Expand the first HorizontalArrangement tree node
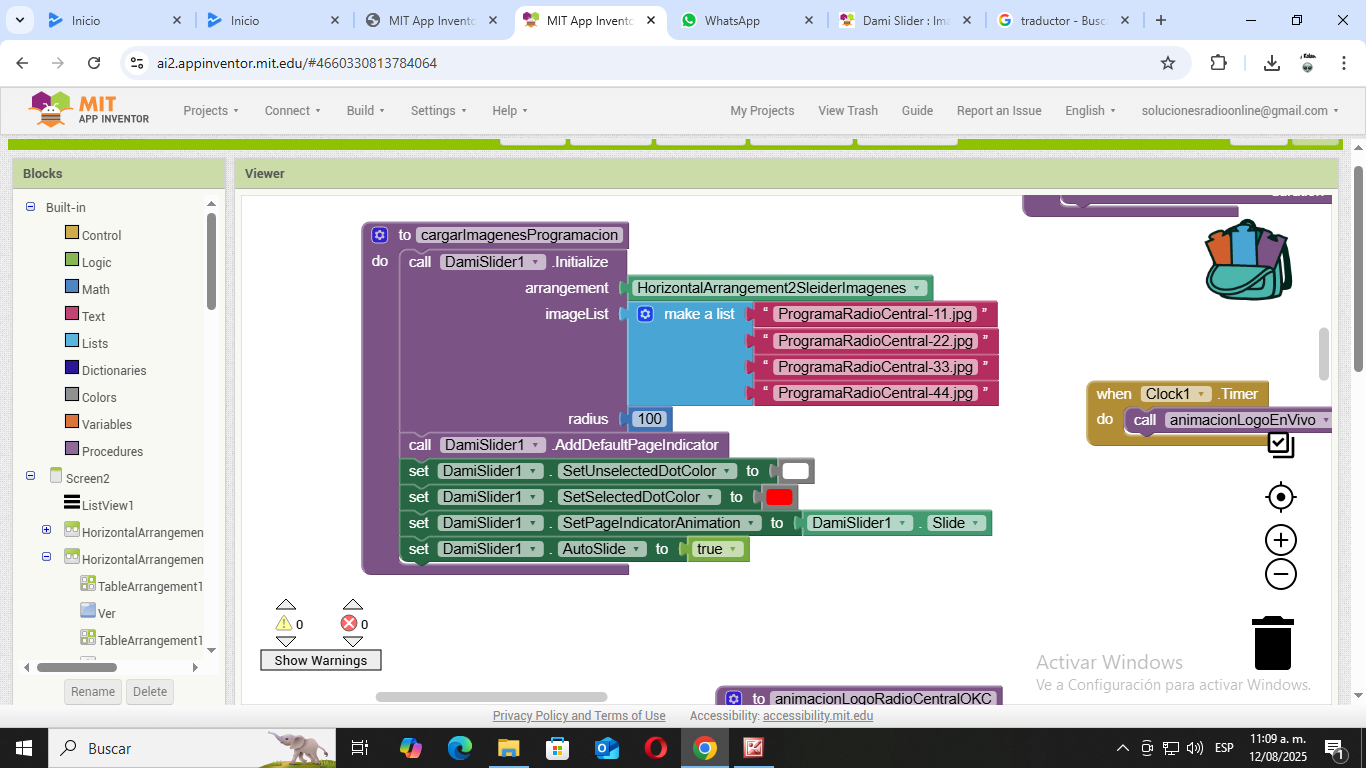1366x768 pixels. [x=46, y=530]
